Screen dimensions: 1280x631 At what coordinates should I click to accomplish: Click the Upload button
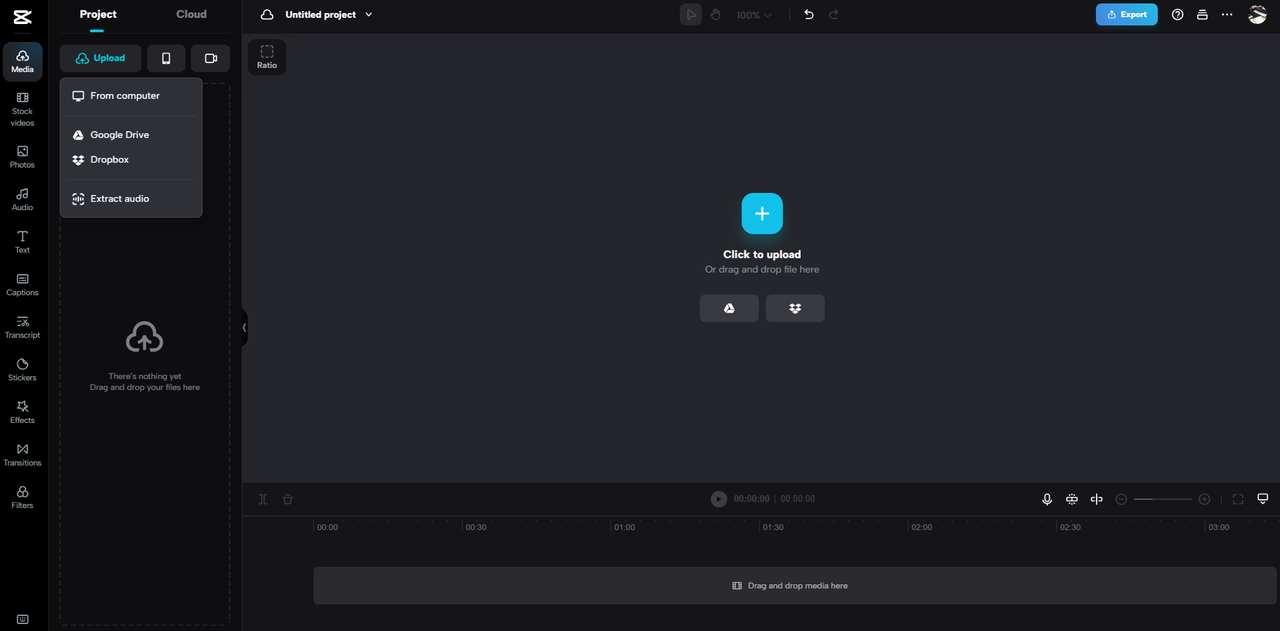click(100, 58)
